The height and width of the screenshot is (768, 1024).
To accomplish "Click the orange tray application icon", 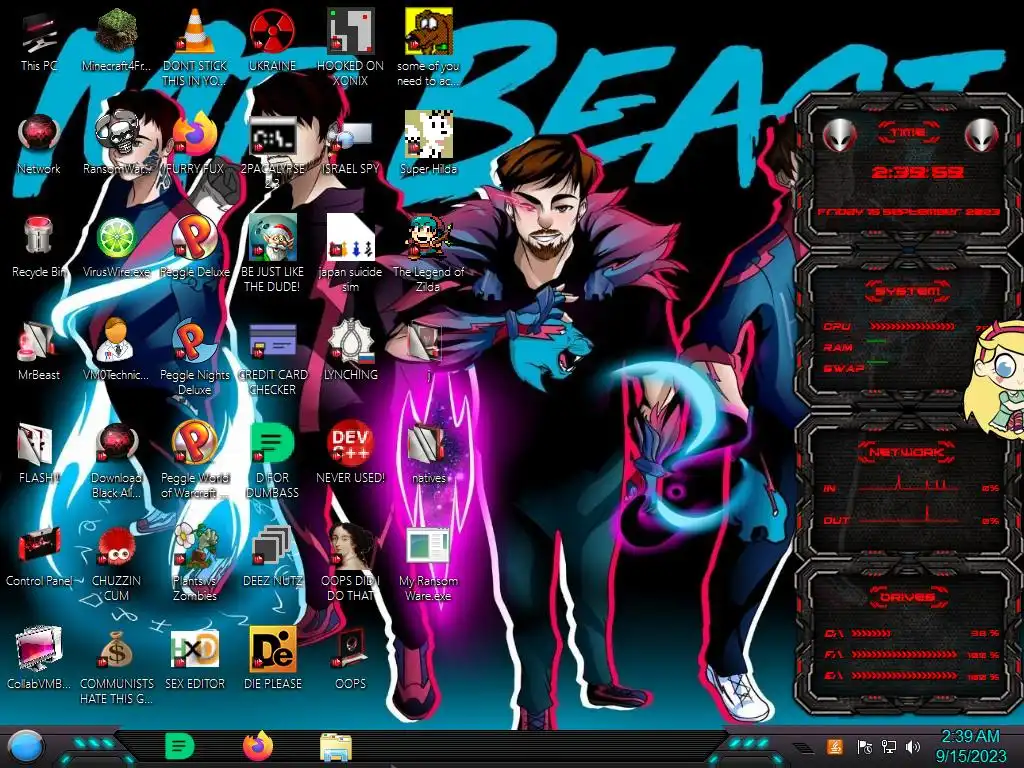I will [x=835, y=746].
